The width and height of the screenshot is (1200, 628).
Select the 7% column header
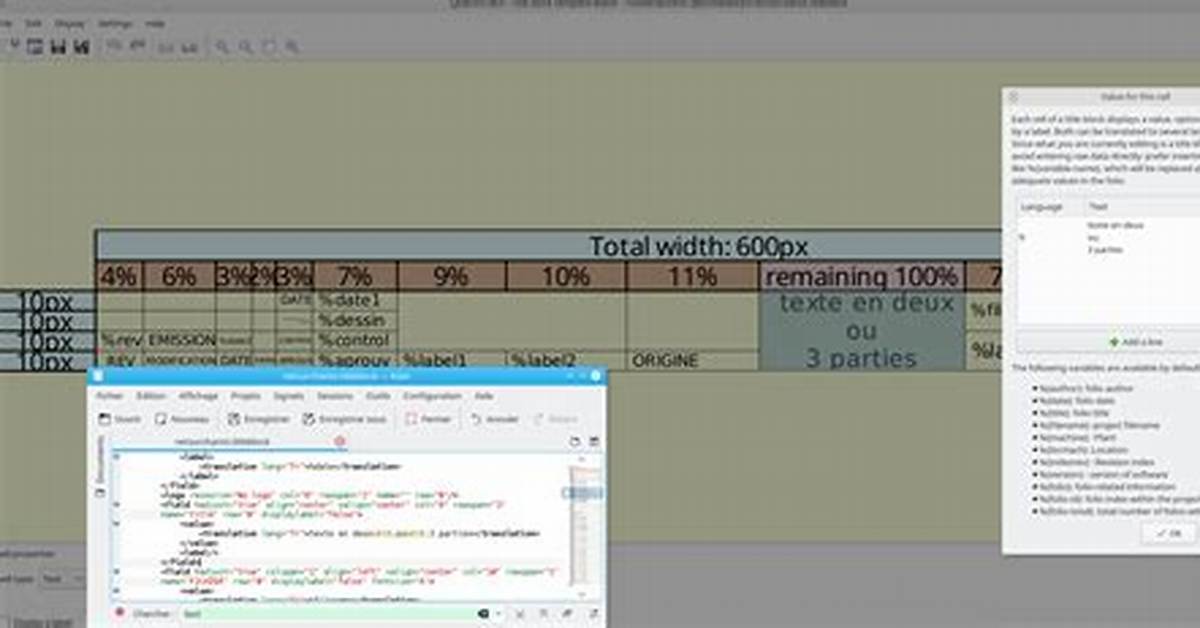tap(355, 276)
